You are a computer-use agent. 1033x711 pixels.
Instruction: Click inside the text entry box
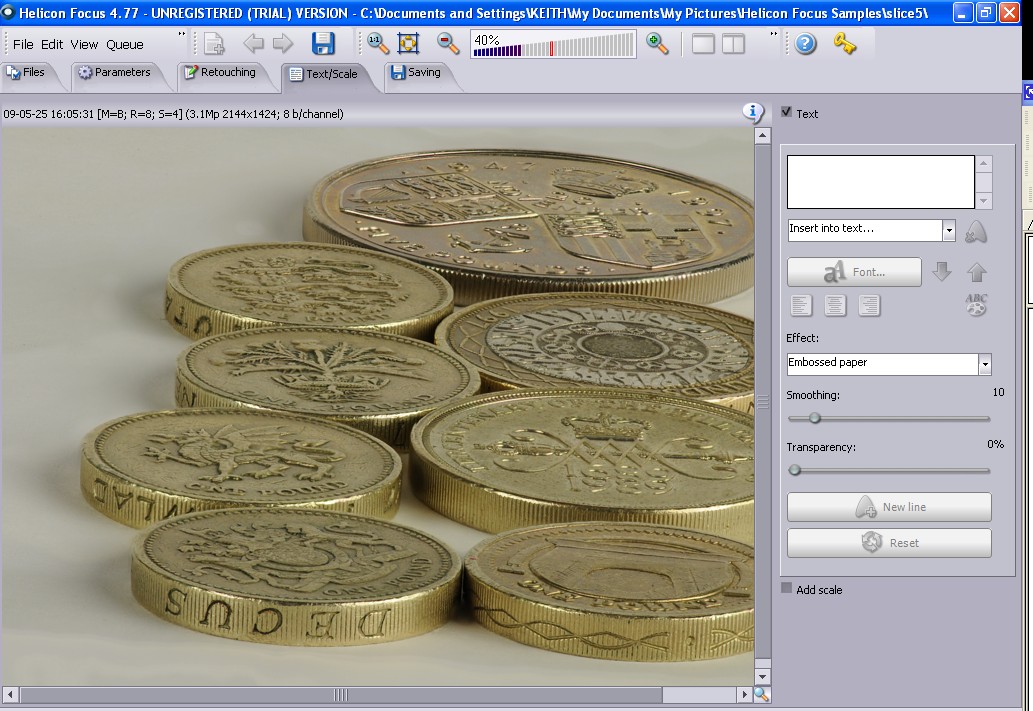click(x=880, y=182)
